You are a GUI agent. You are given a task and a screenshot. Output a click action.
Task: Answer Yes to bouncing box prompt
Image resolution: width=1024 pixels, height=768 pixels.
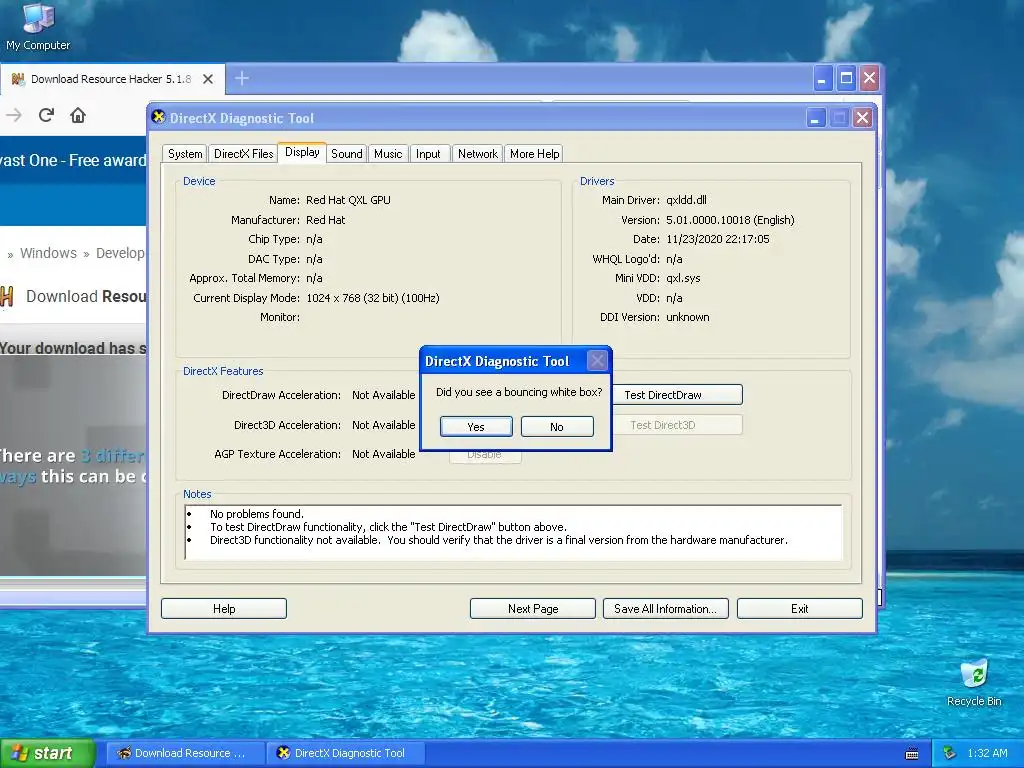point(476,426)
